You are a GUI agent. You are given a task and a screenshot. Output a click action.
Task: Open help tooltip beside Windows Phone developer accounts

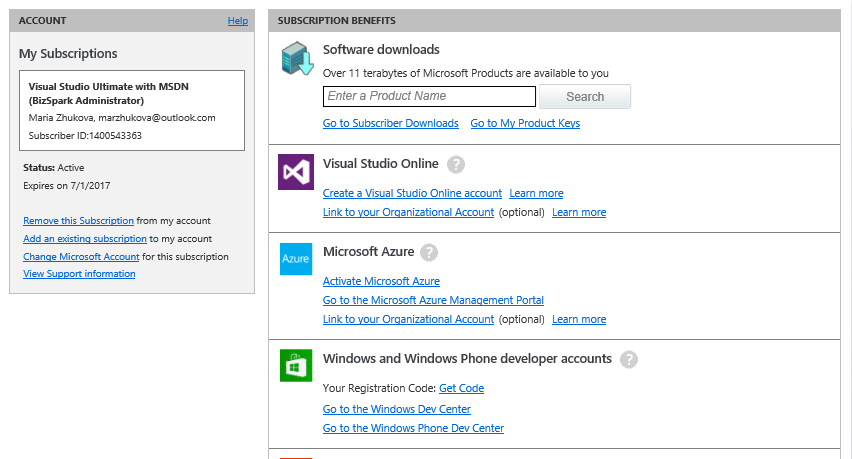pyautogui.click(x=629, y=360)
